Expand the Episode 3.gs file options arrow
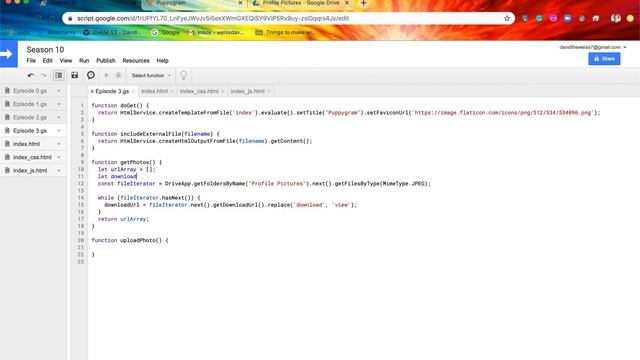 coord(59,131)
